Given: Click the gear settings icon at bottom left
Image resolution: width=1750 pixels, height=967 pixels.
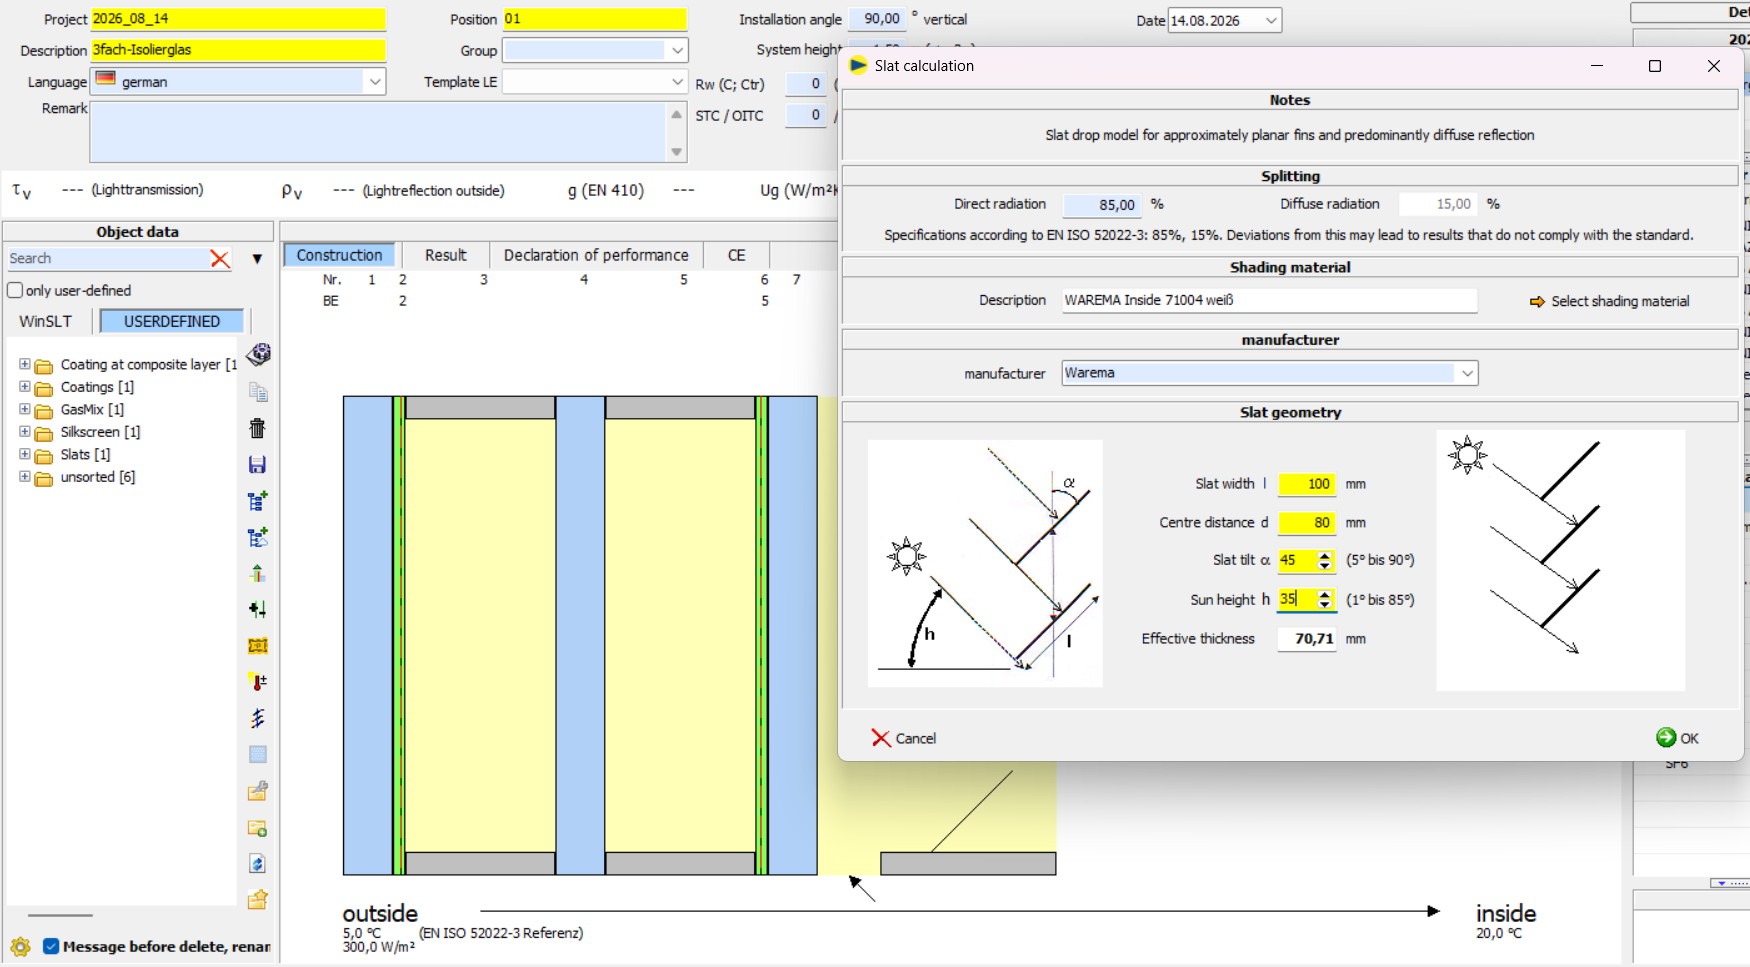Looking at the screenshot, I should coord(20,946).
